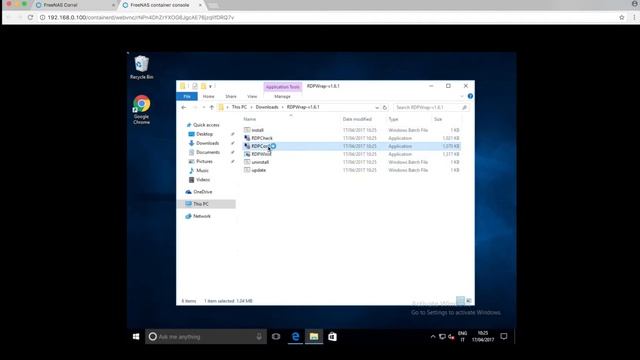Open recent locations dropdown arrow
The width and height of the screenshot is (640, 360).
(204, 107)
